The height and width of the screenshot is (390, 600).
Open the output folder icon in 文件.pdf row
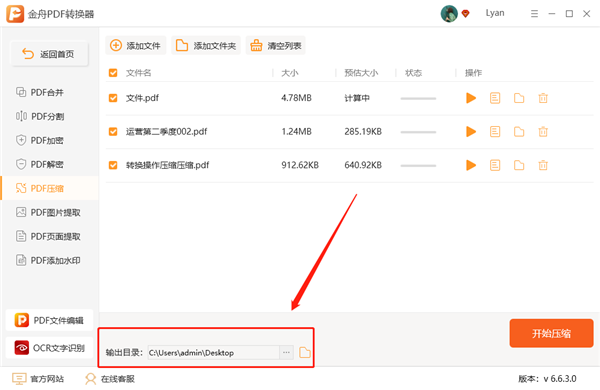pyautogui.click(x=519, y=98)
